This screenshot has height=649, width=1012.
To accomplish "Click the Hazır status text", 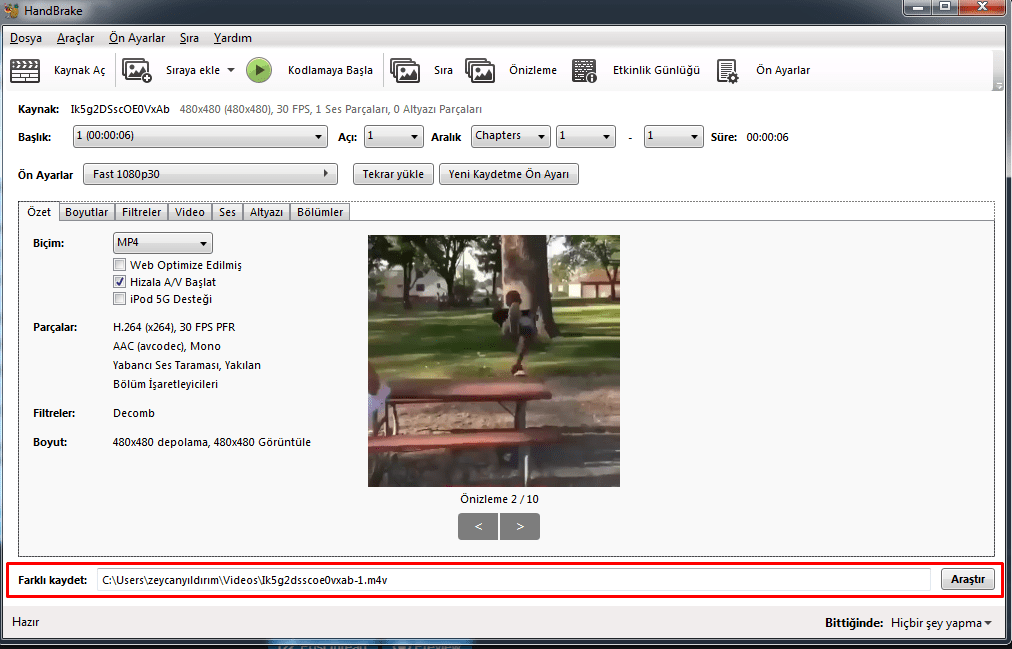I will tap(26, 623).
